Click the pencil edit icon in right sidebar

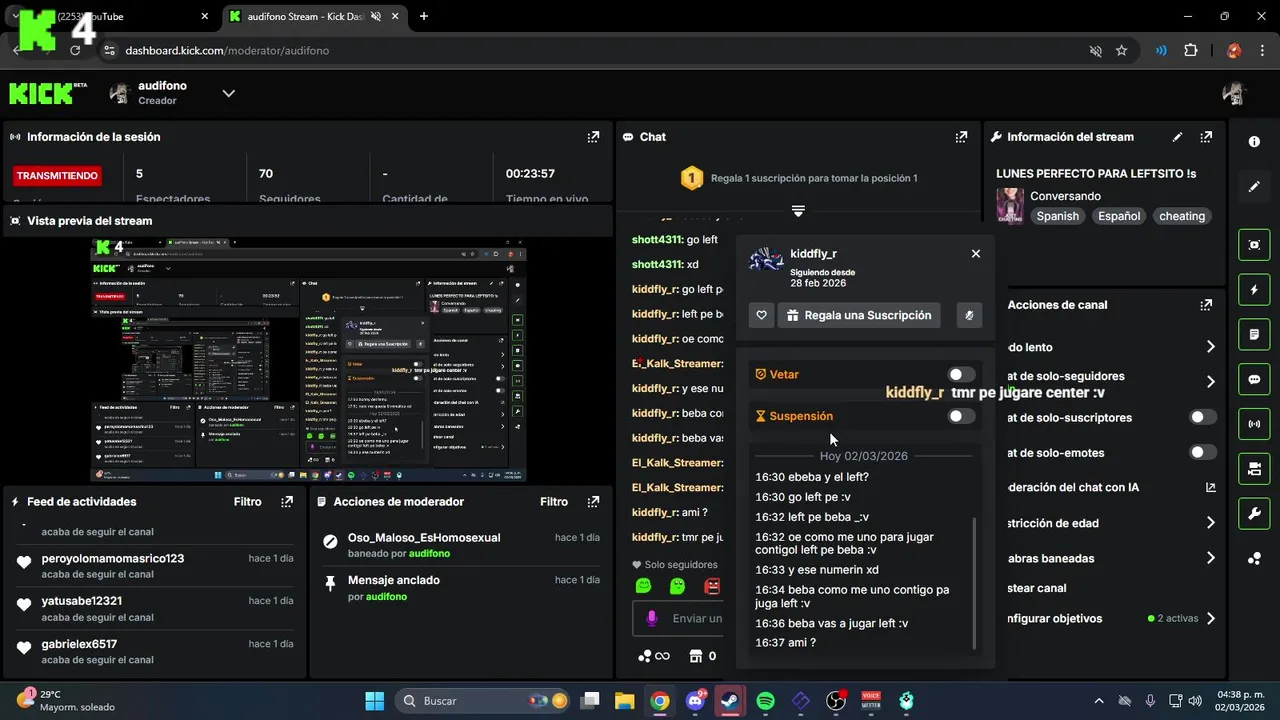coord(1254,187)
